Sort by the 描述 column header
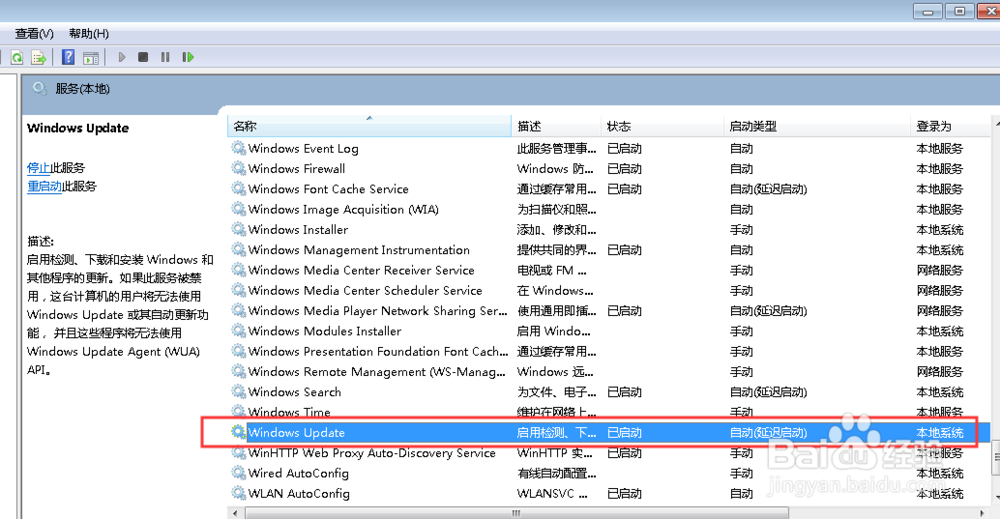This screenshot has height=519, width=1000. [x=556, y=126]
